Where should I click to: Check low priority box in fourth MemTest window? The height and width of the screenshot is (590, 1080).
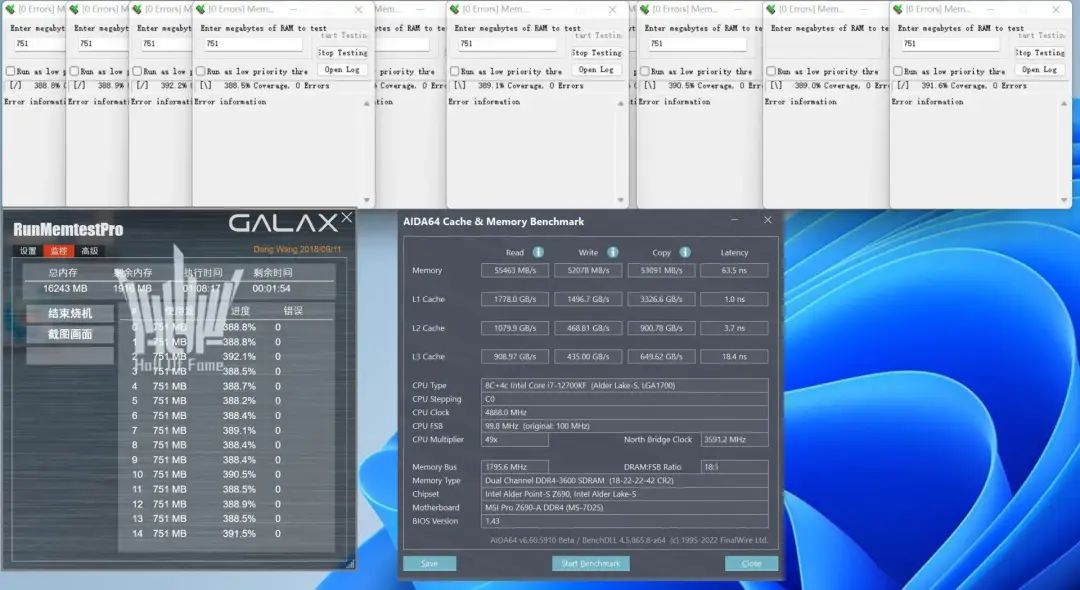201,72
